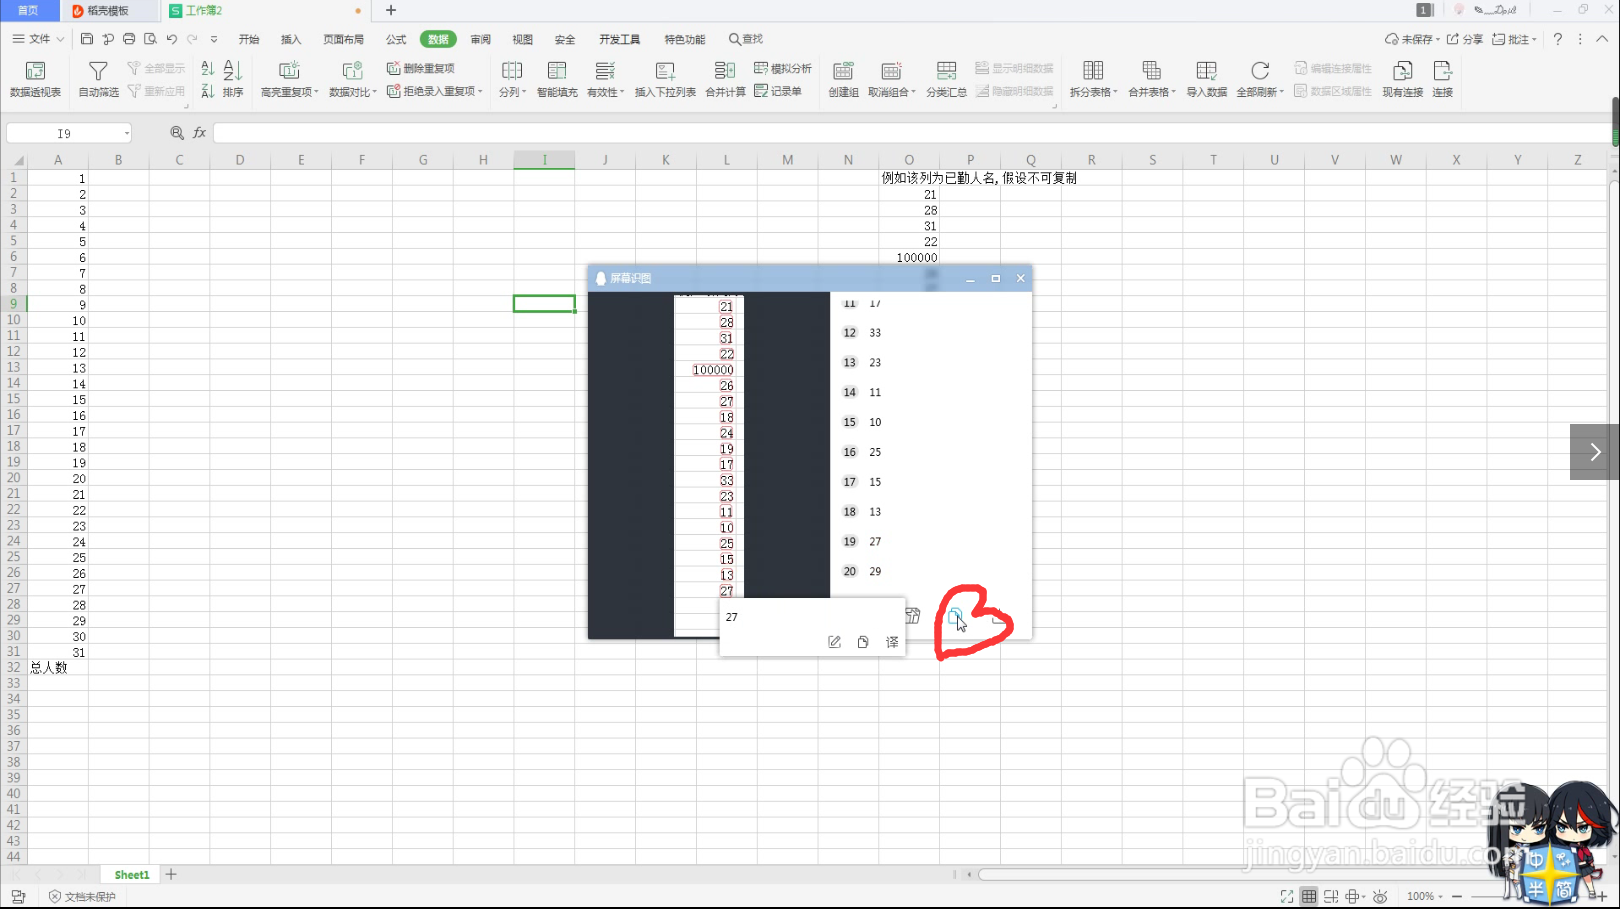Switch to the 稻壳模板 document tab
1620x909 pixels.
coord(108,11)
